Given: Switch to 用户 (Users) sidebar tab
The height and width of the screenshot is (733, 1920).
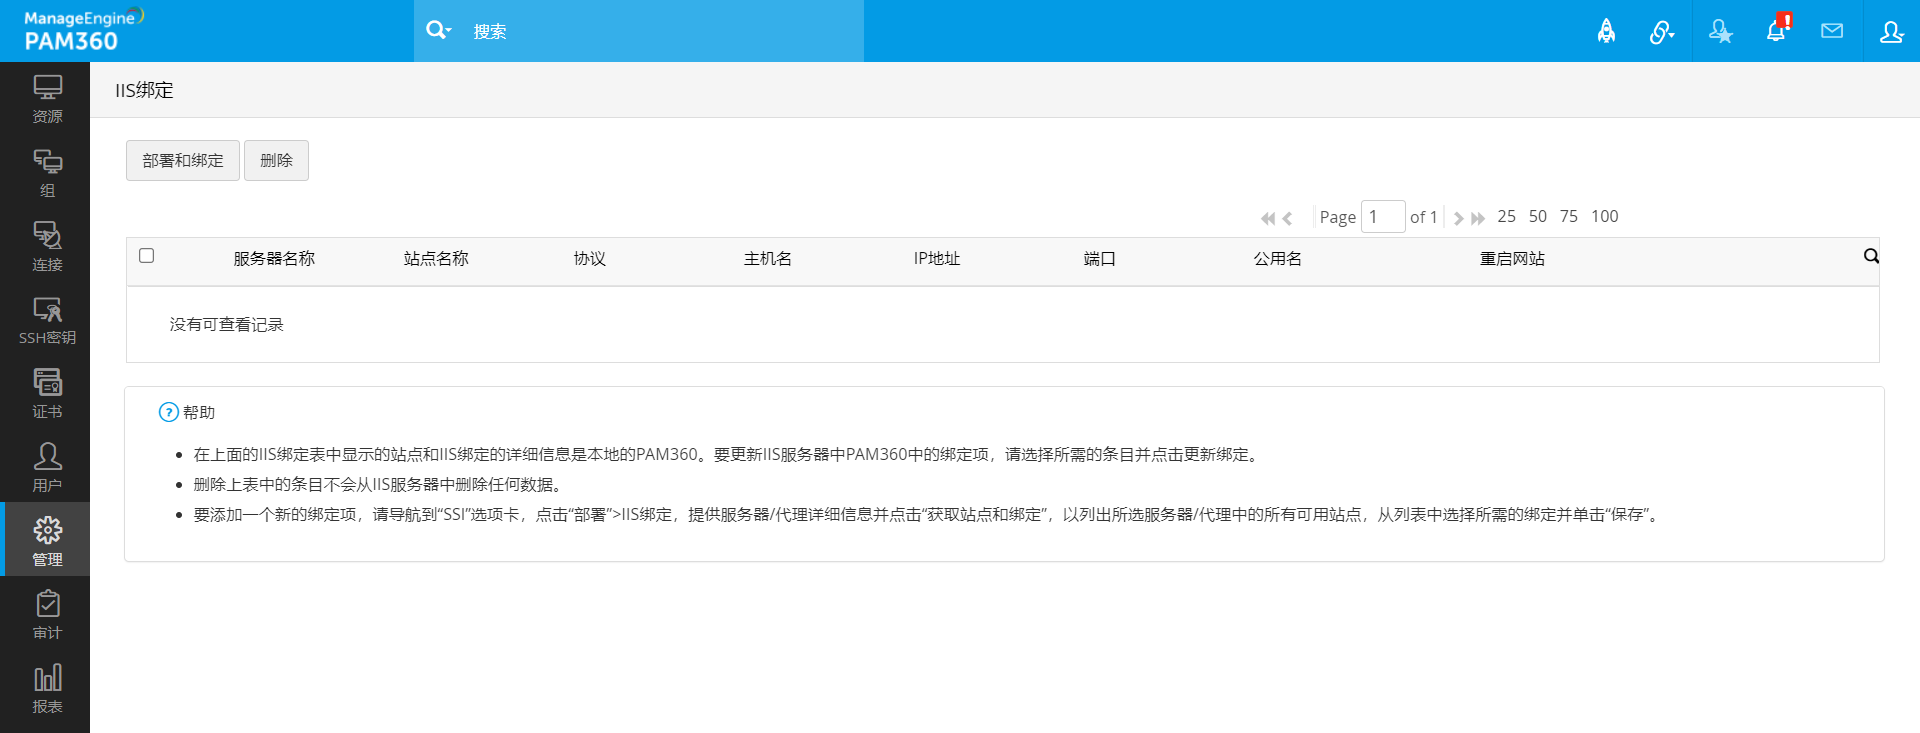Looking at the screenshot, I should tap(47, 467).
